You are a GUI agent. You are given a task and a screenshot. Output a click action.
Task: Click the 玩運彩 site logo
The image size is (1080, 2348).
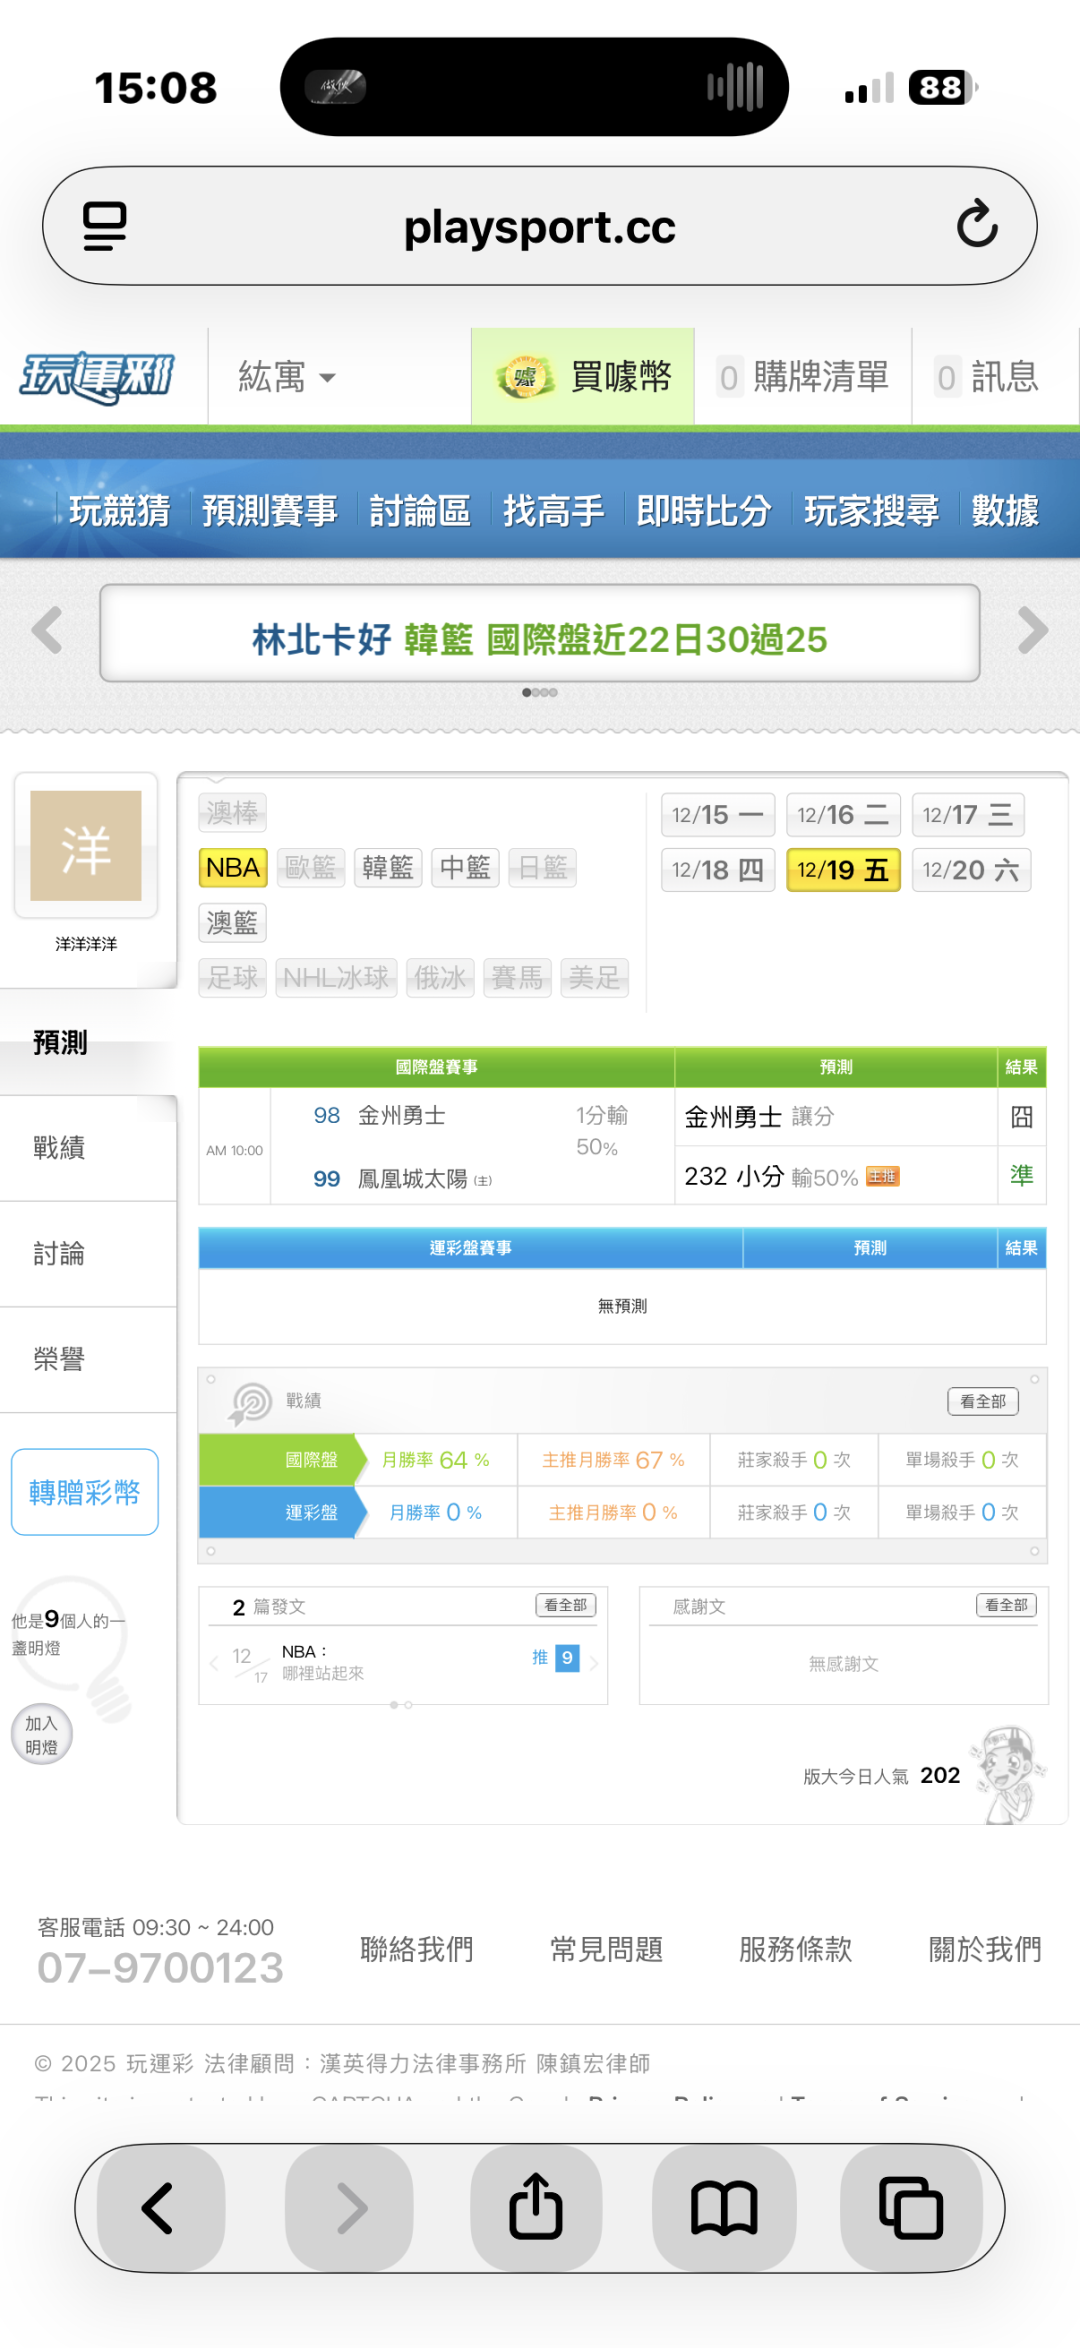coord(97,377)
